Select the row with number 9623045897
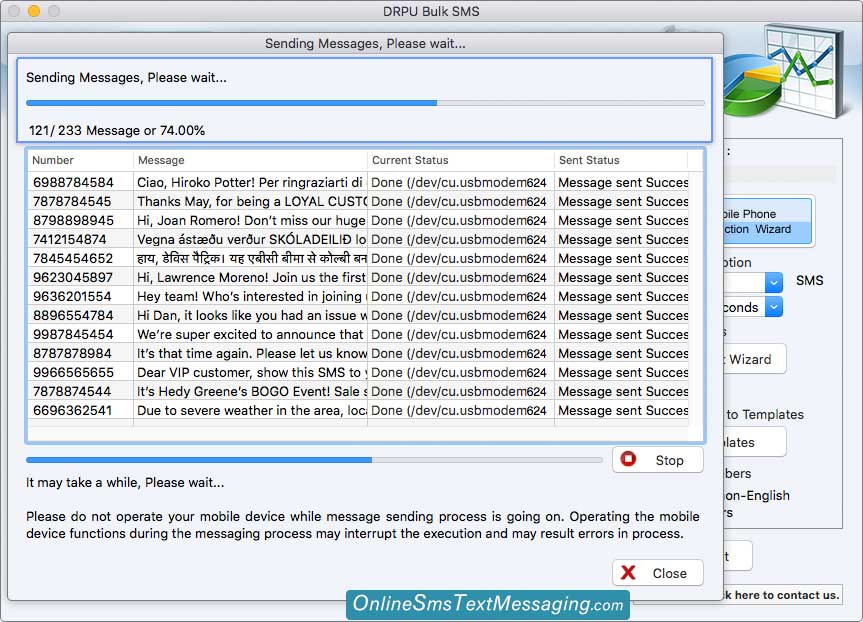The width and height of the screenshot is (863, 622). pos(358,277)
